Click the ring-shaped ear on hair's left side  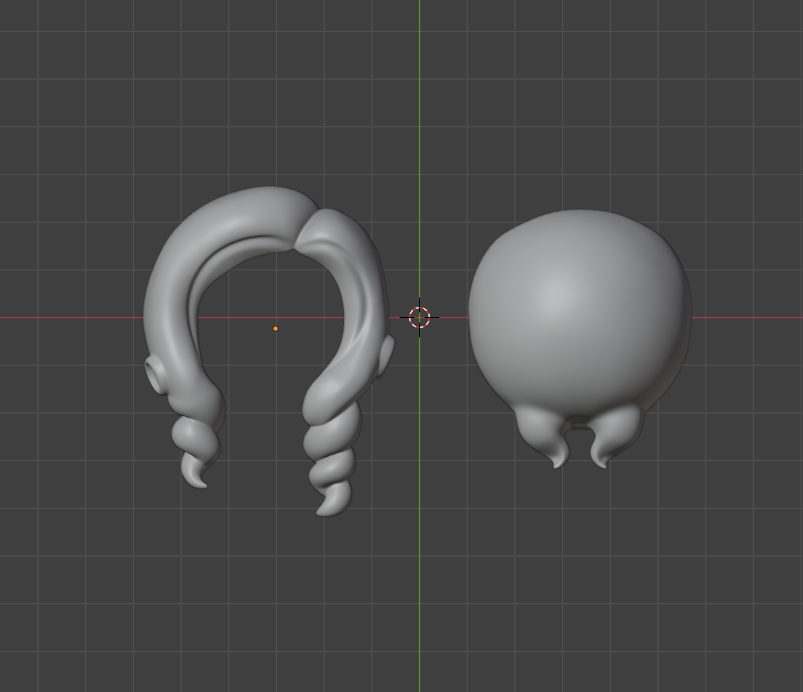point(156,376)
